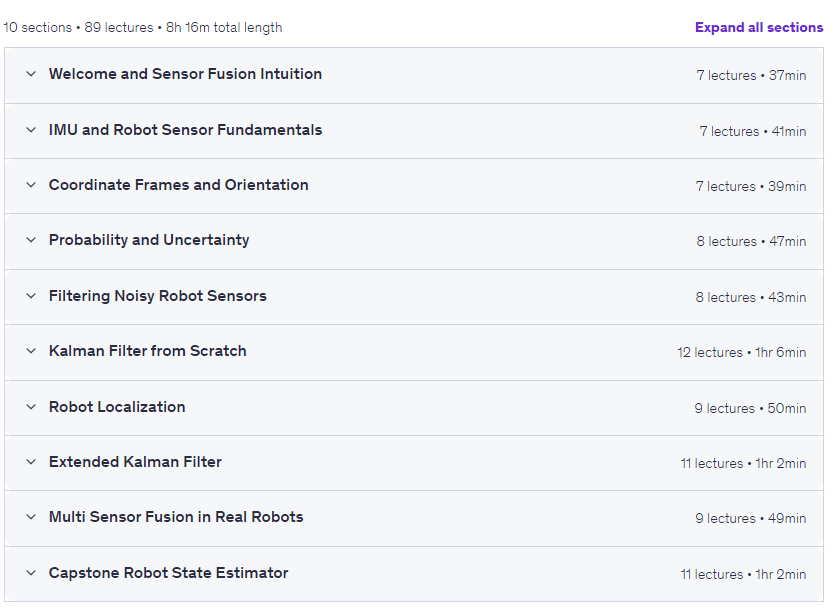838x612 pixels.
Task: Click the 9 lectures • 50min text
Action: 750,408
